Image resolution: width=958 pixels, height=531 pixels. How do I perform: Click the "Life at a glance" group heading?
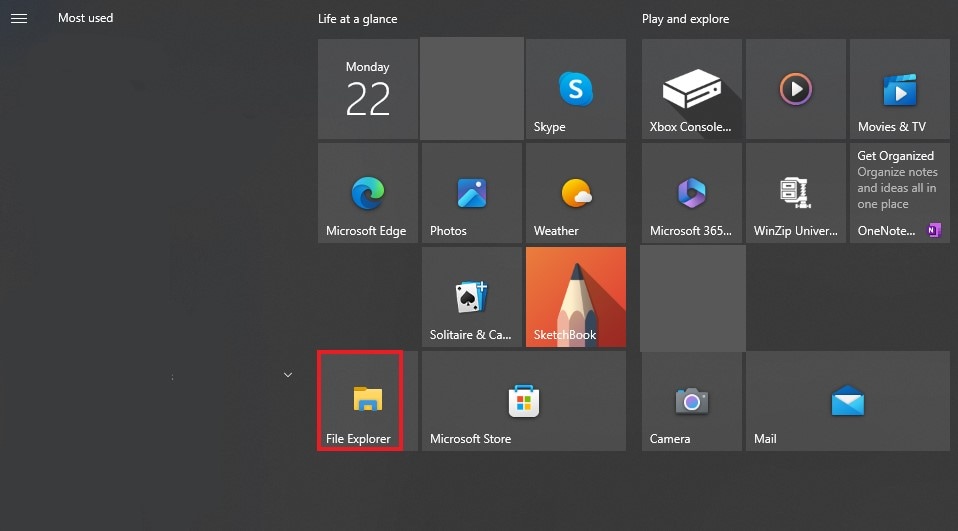pyautogui.click(x=357, y=19)
